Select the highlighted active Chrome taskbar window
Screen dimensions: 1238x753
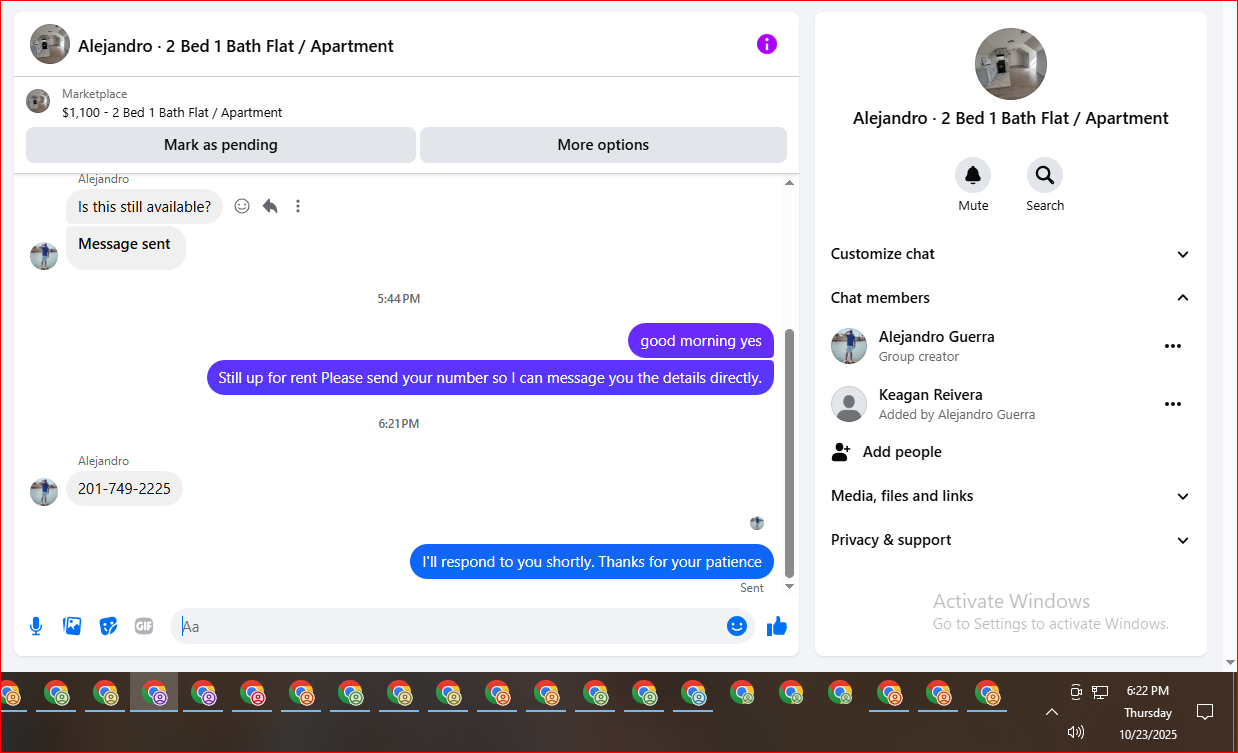[154, 692]
